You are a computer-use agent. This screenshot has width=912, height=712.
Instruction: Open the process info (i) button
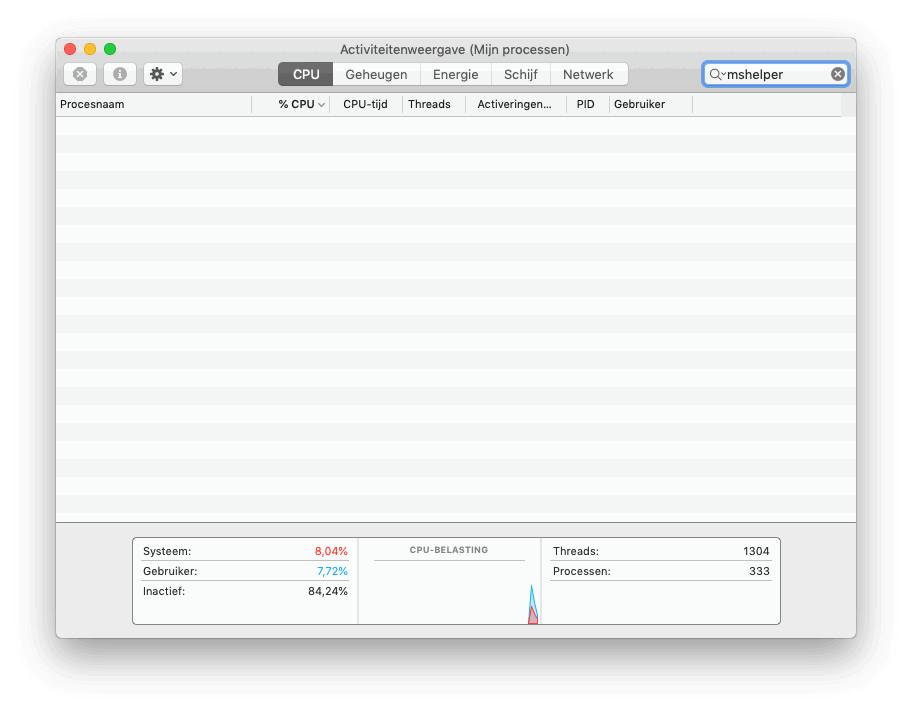pyautogui.click(x=120, y=74)
